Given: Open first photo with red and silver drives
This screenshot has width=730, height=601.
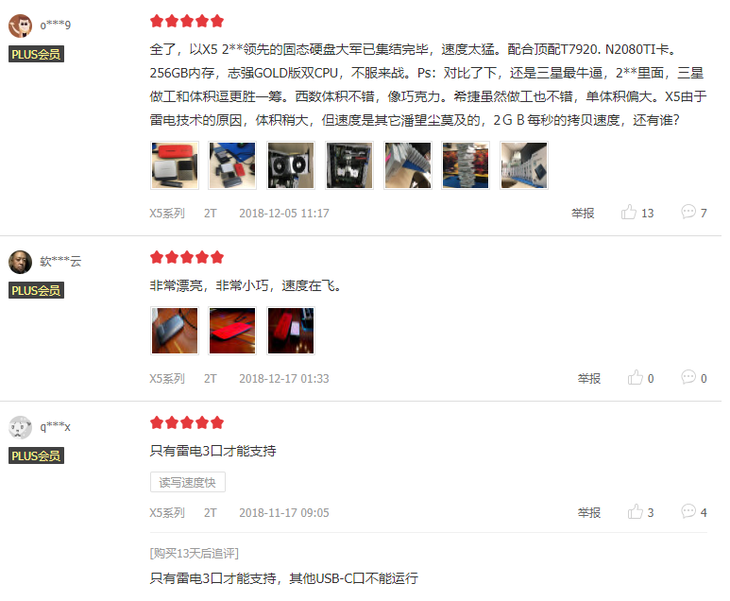Looking at the screenshot, I should click(175, 165).
